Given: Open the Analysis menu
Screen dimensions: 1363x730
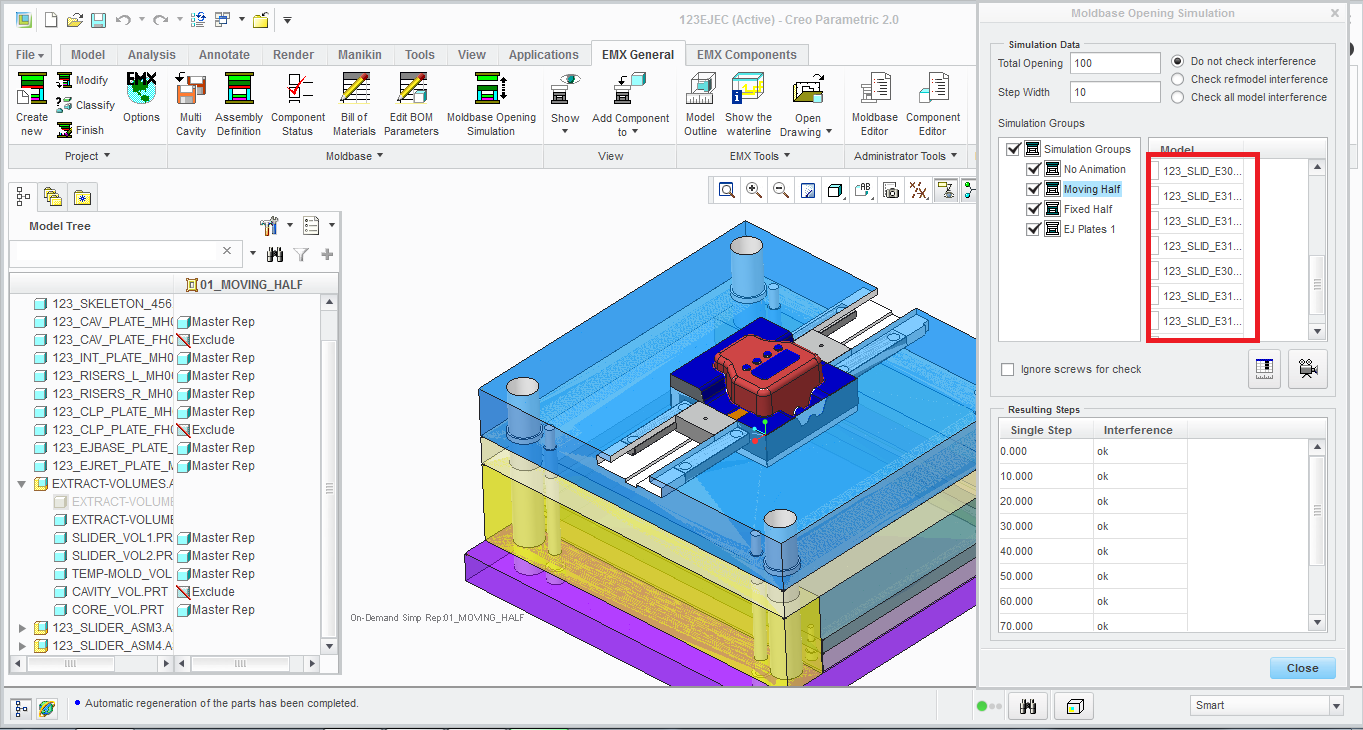Looking at the screenshot, I should [151, 54].
